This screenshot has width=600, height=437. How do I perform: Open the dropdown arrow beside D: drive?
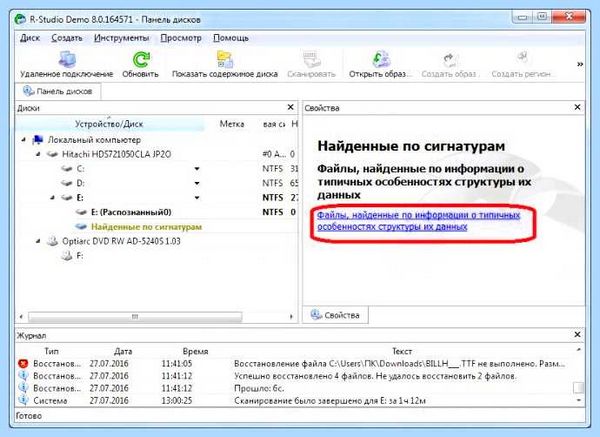pyautogui.click(x=197, y=183)
